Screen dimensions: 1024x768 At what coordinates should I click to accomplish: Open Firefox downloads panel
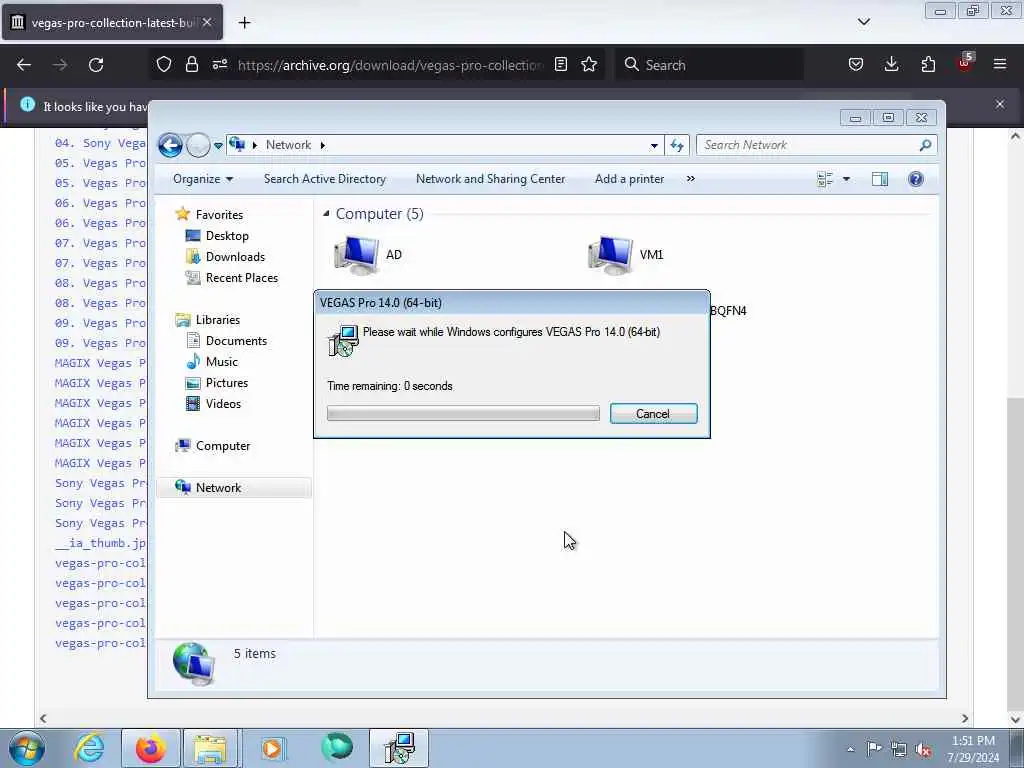tap(891, 64)
